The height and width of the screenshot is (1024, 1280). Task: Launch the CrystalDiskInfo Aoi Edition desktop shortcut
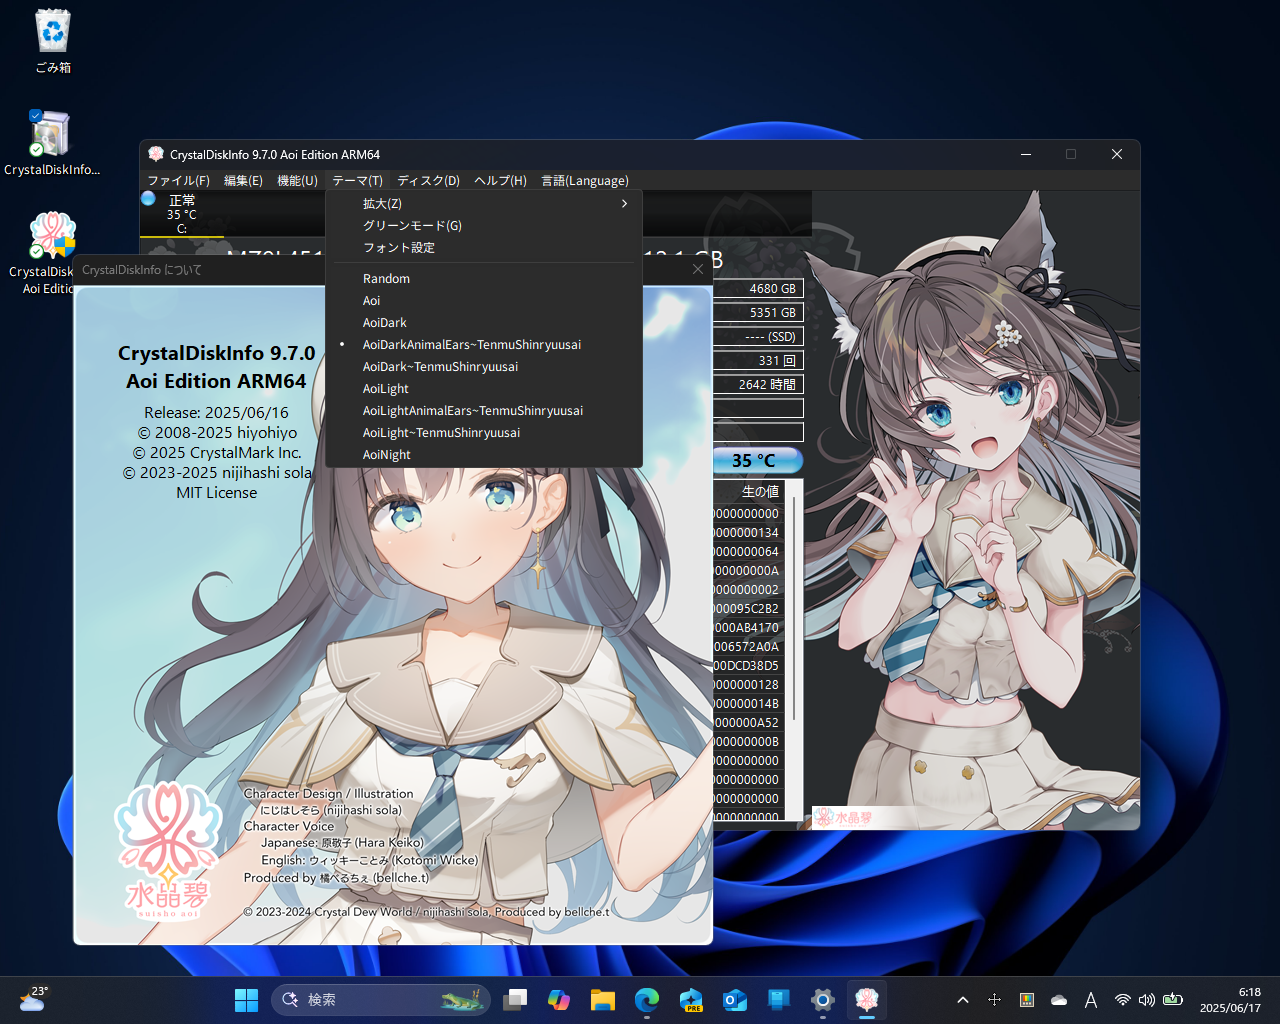52,233
